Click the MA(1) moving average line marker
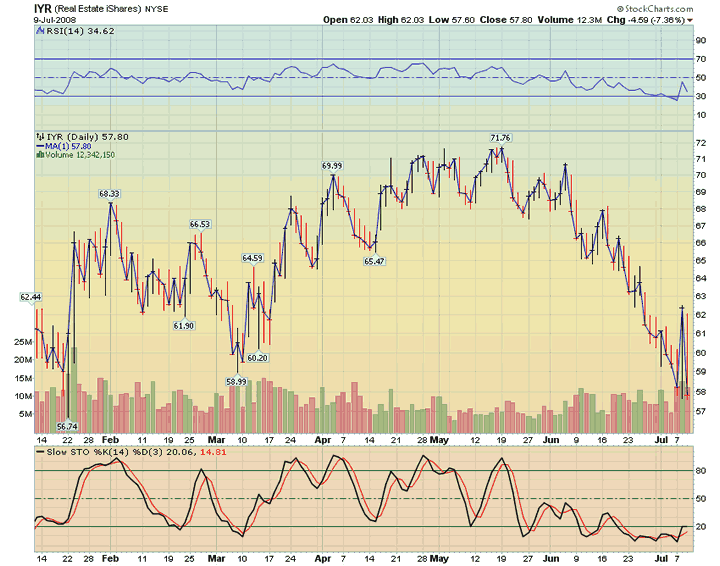This screenshot has width=720, height=566. (39, 145)
